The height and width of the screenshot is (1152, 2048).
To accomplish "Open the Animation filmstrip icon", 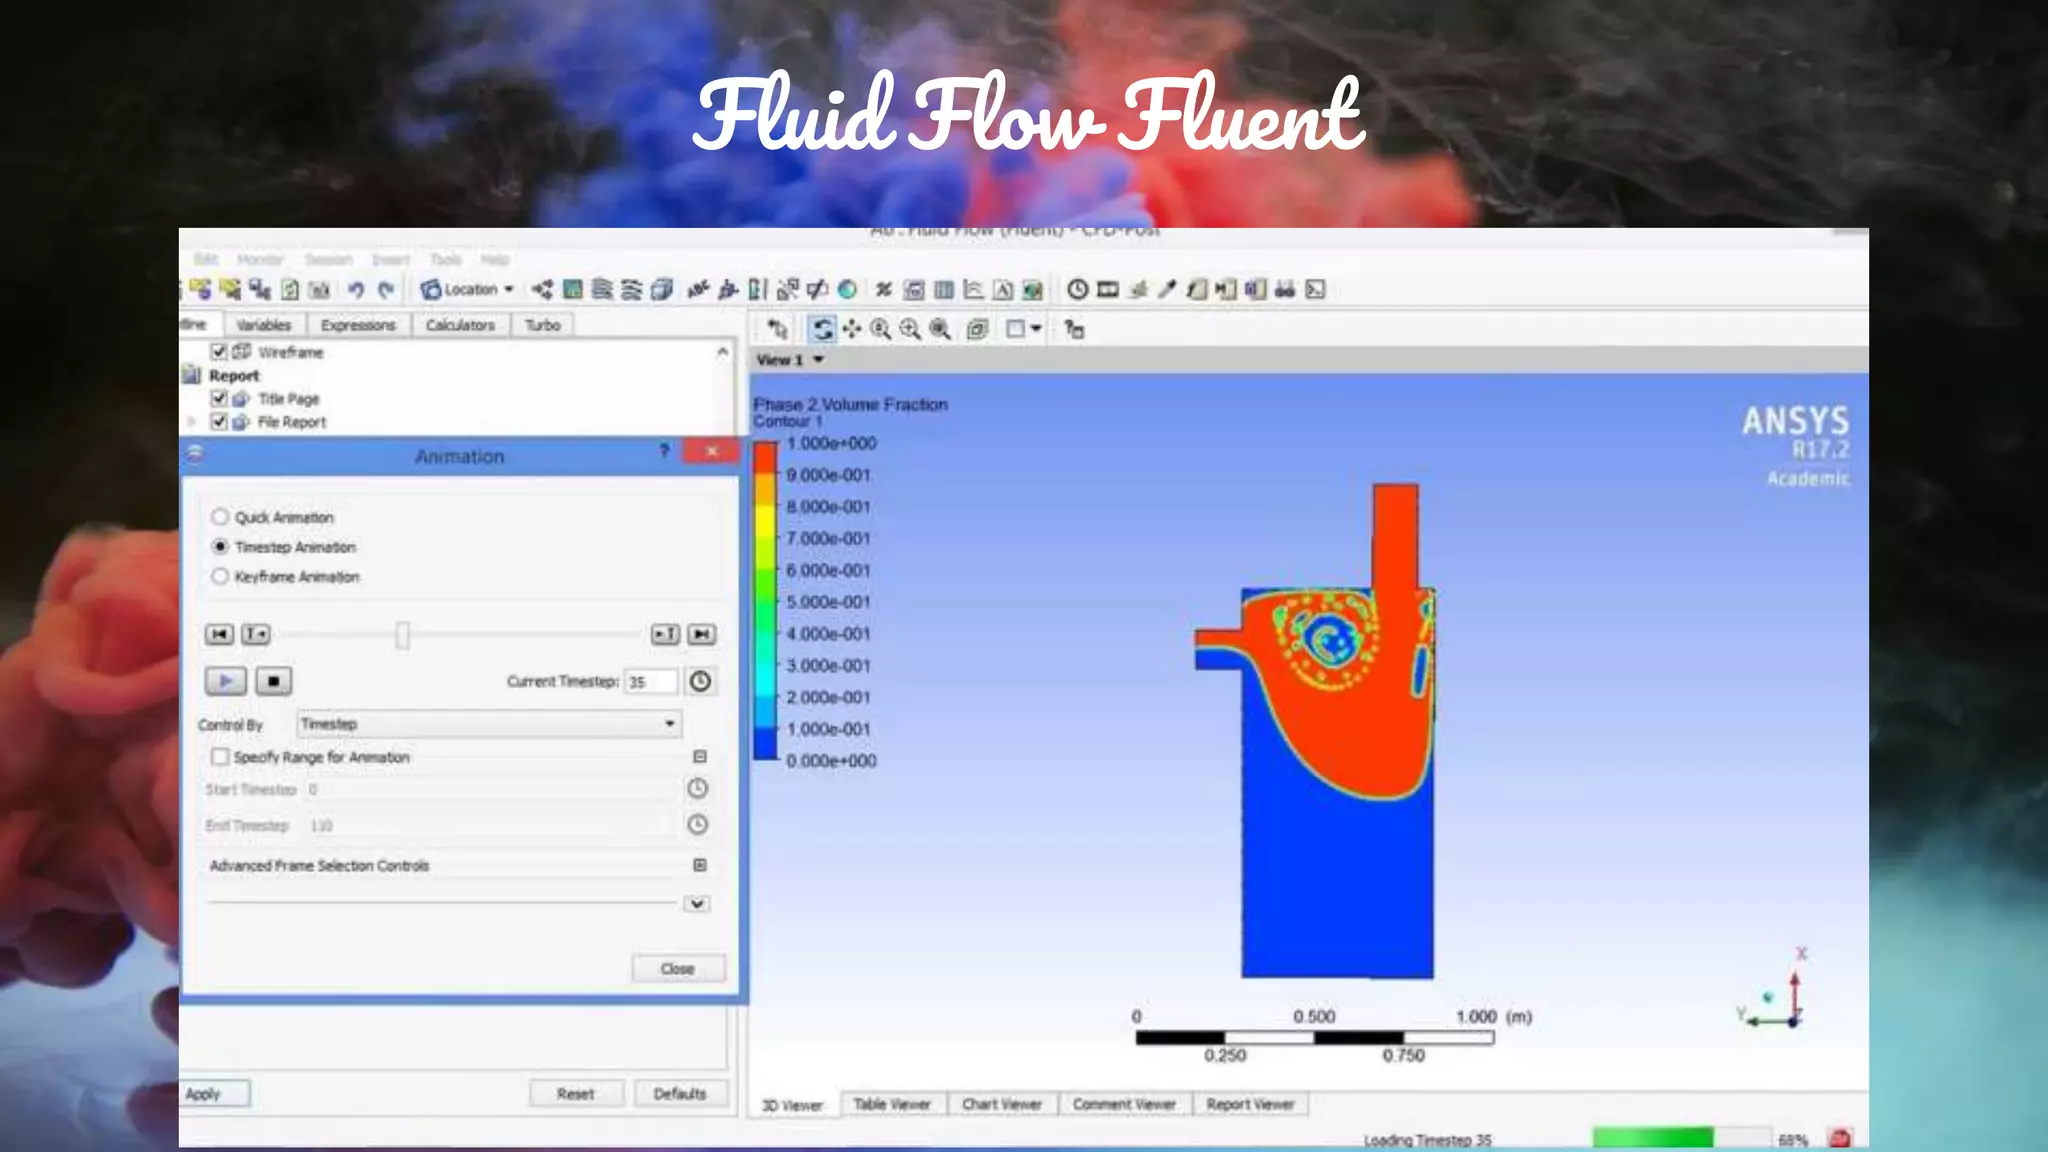I will point(1108,290).
